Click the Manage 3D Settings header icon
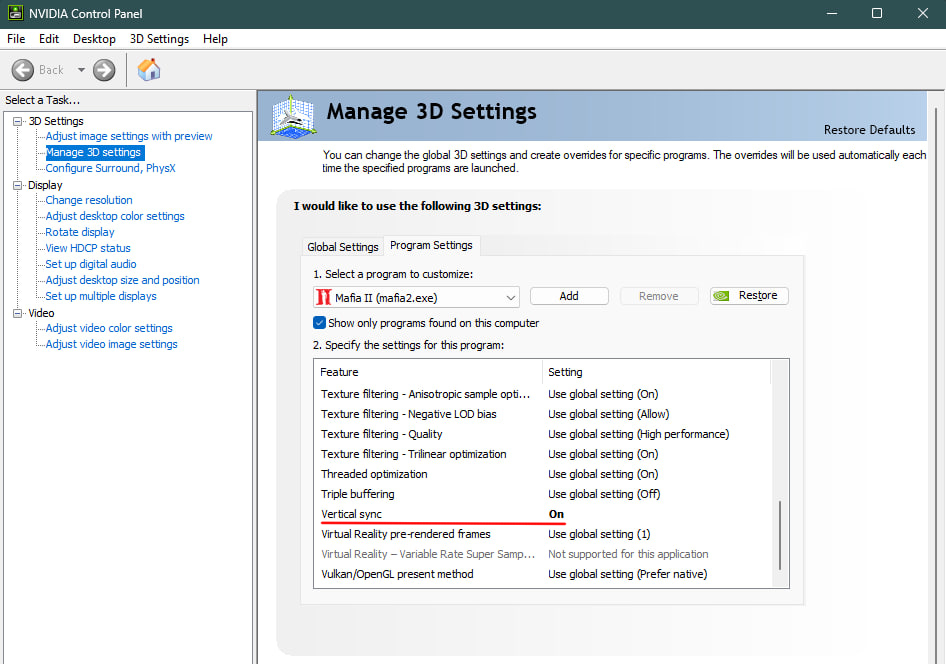Screen dimensions: 946x664 pos(294,117)
